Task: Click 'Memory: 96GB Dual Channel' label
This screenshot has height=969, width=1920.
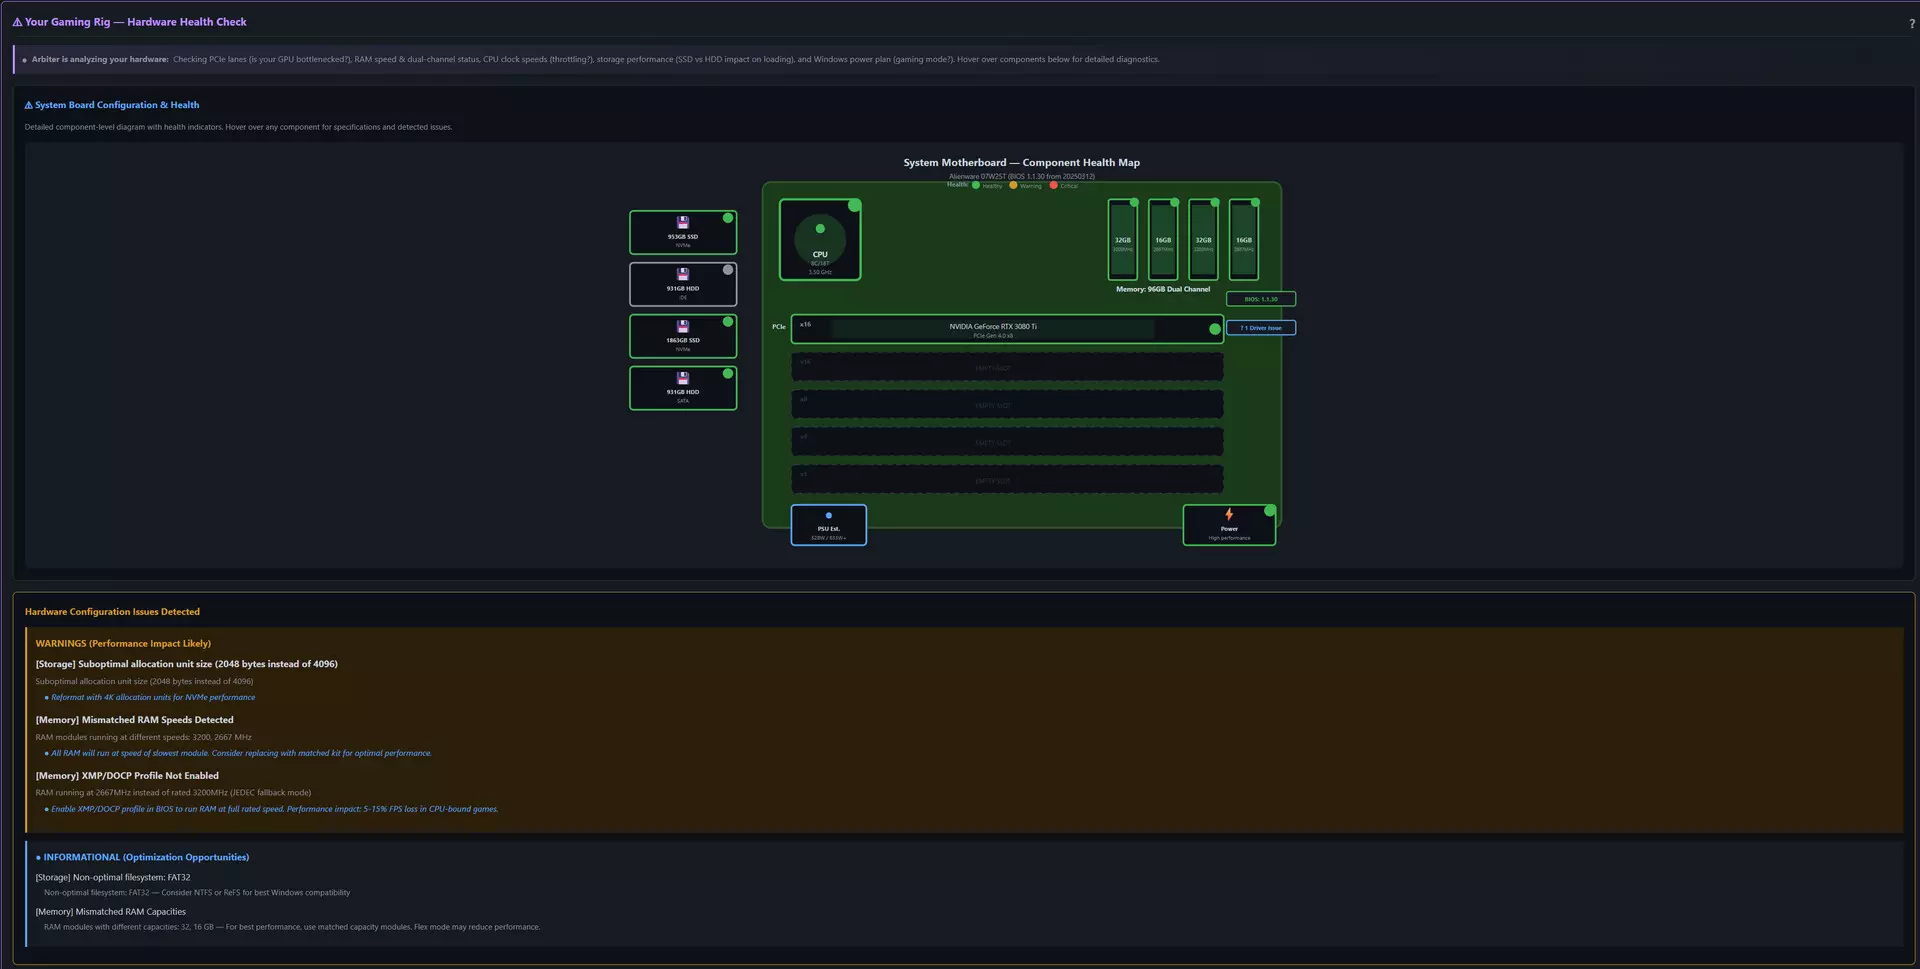Action: point(1163,289)
